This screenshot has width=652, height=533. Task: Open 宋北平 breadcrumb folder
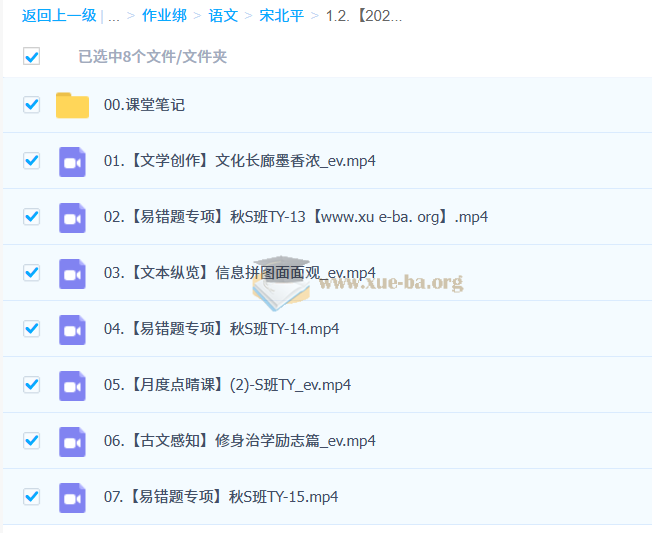[x=280, y=16]
